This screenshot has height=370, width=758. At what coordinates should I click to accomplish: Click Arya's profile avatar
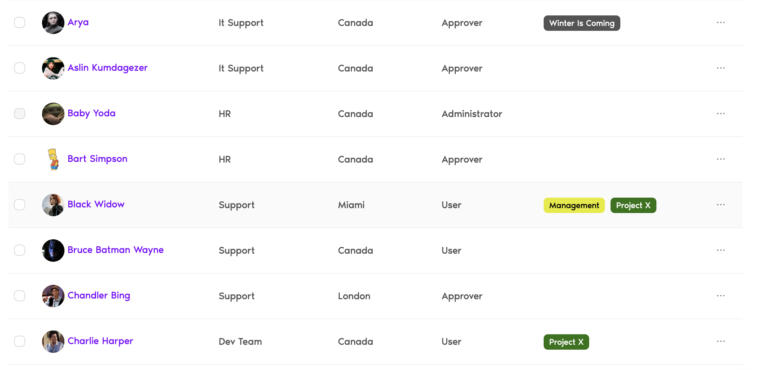(53, 23)
